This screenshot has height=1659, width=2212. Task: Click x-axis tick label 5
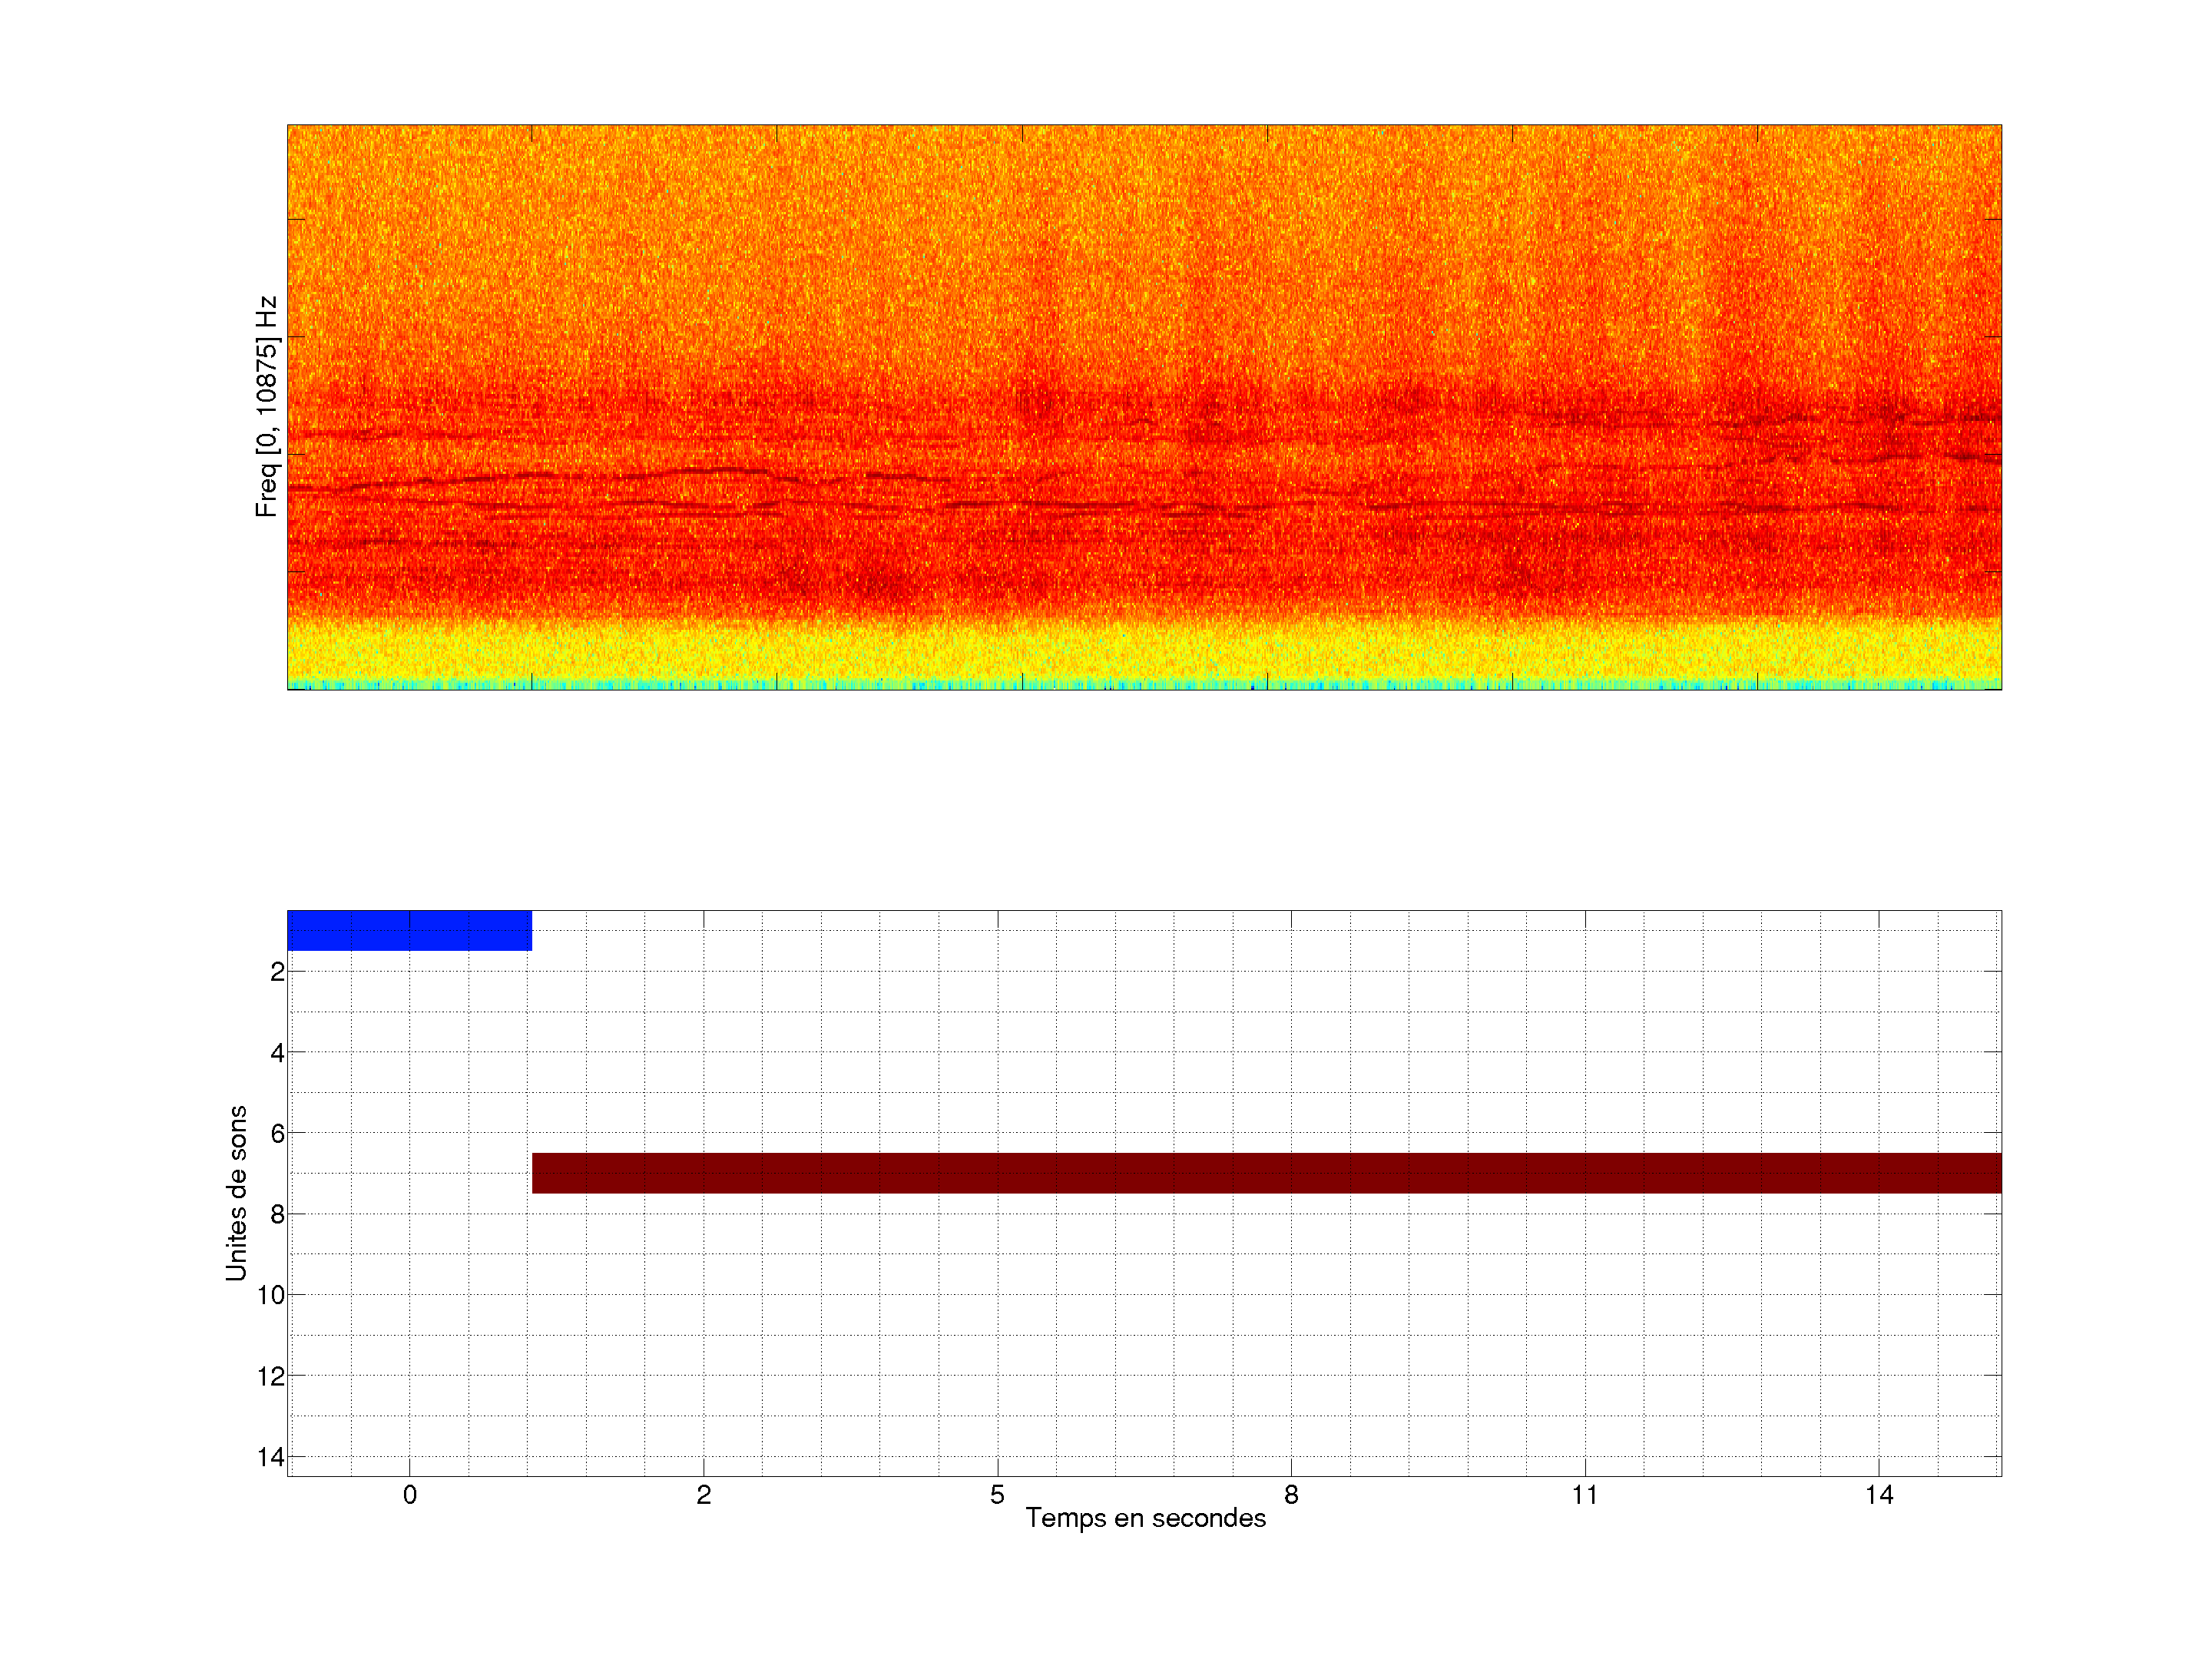997,1495
